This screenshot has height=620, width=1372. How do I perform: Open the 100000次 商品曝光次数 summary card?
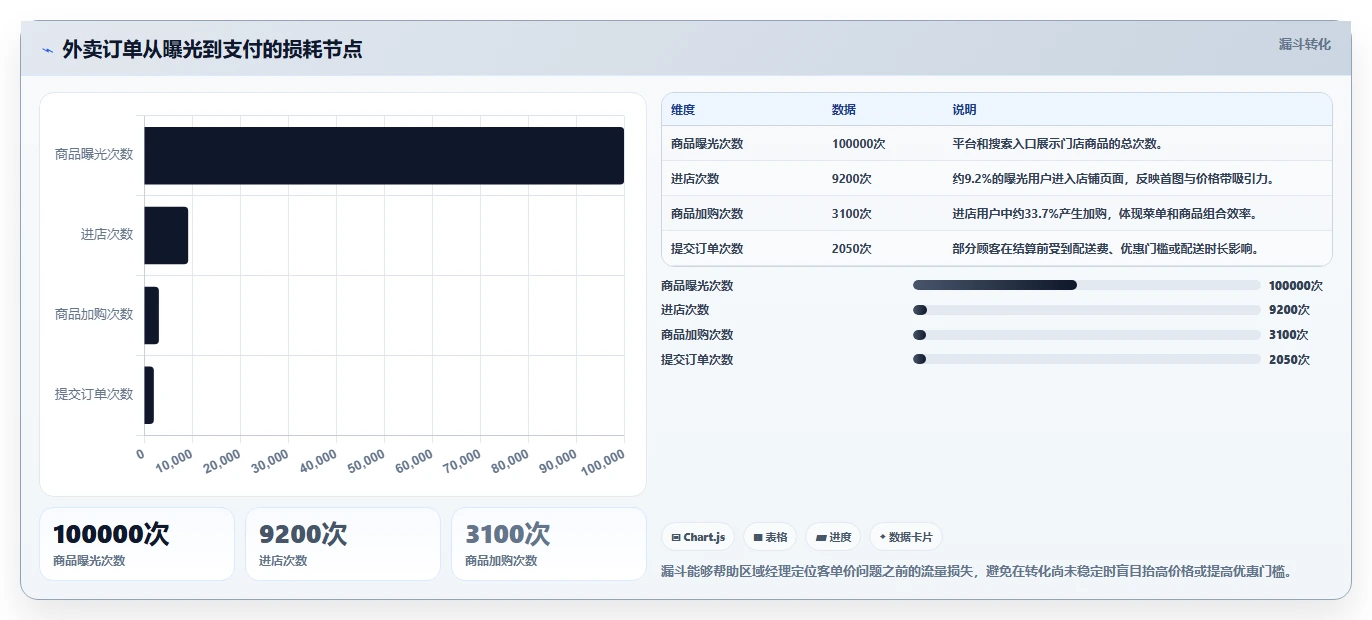137,544
